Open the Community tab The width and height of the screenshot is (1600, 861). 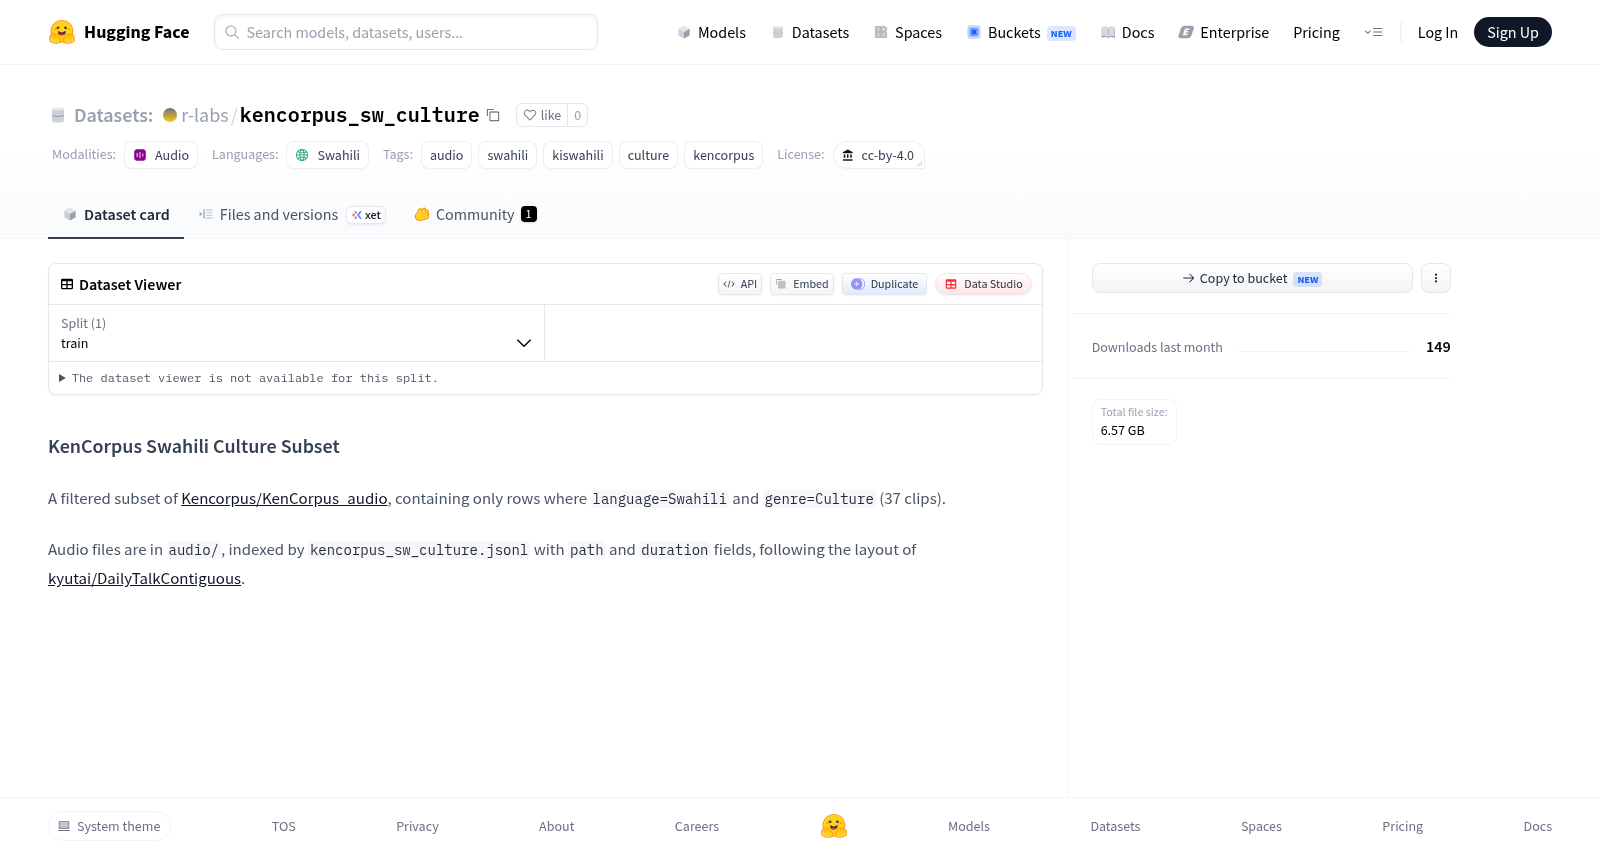(476, 214)
